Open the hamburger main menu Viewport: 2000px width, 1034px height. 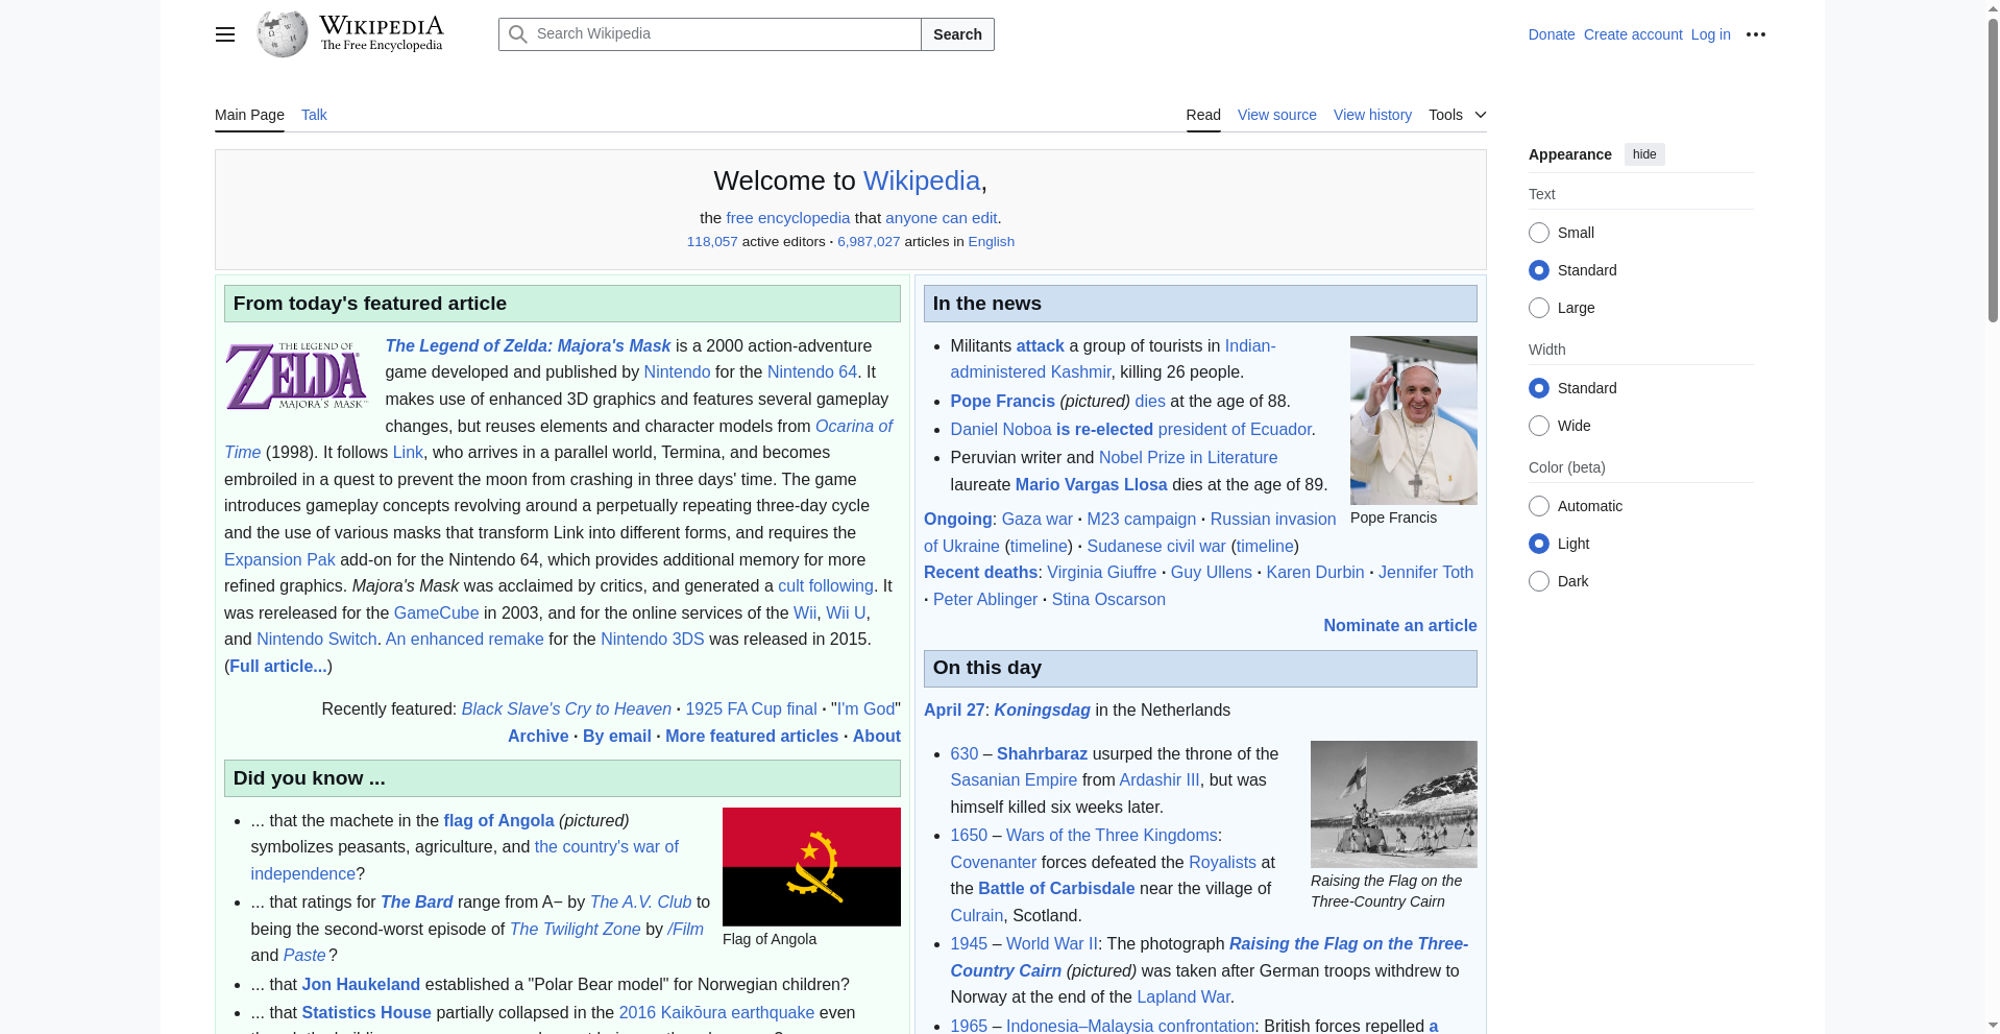pyautogui.click(x=225, y=34)
